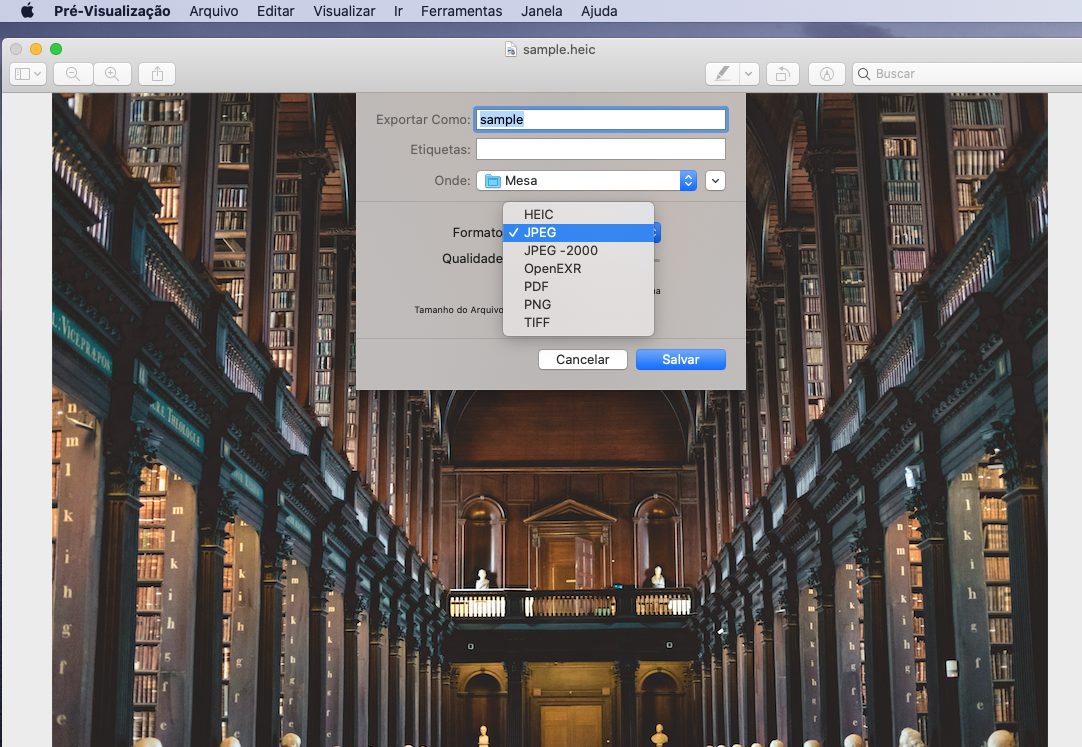Viewport: 1082px width, 747px height.
Task: Click the rotate image toolbar icon
Action: coord(782,74)
